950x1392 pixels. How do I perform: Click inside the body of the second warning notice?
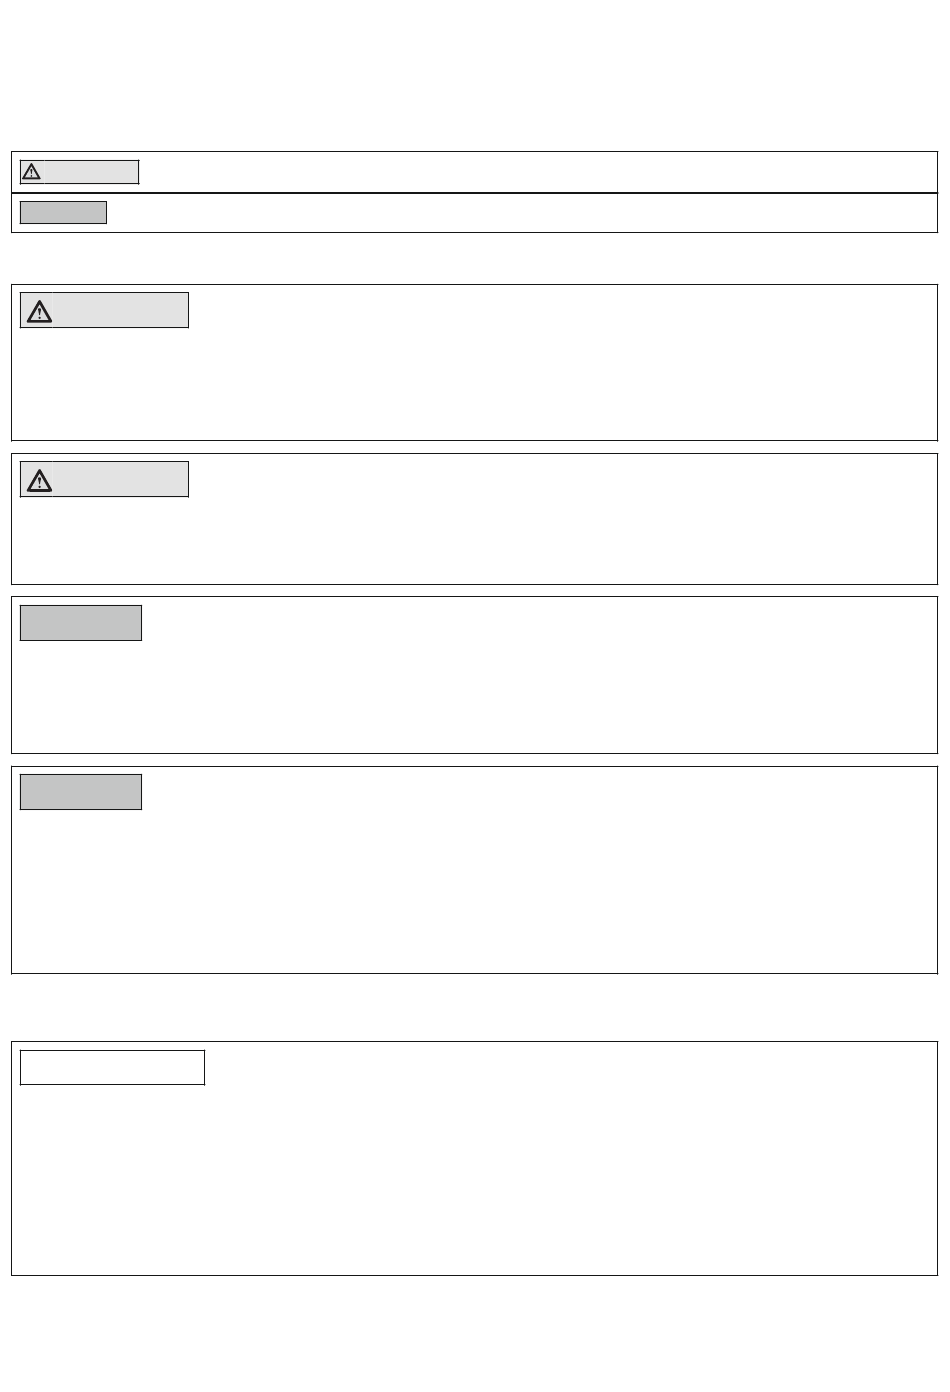[474, 540]
